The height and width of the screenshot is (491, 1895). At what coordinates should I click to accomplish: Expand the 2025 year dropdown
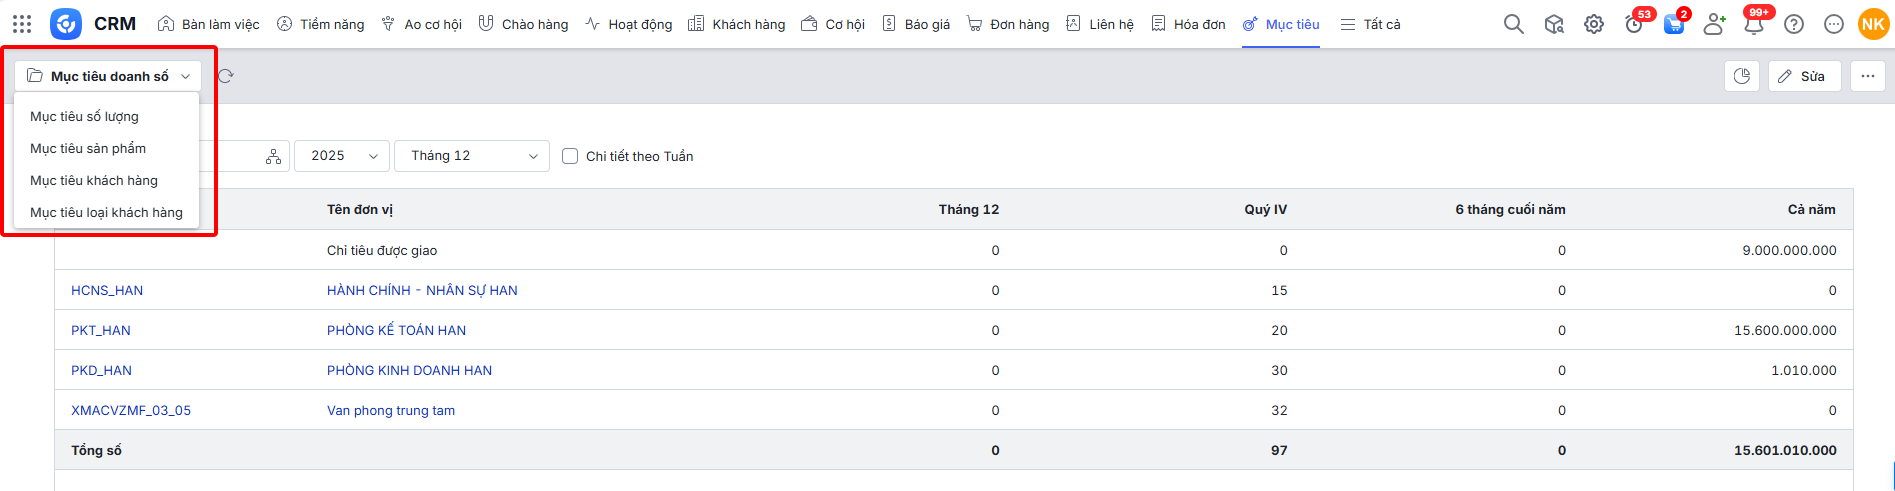coord(342,156)
